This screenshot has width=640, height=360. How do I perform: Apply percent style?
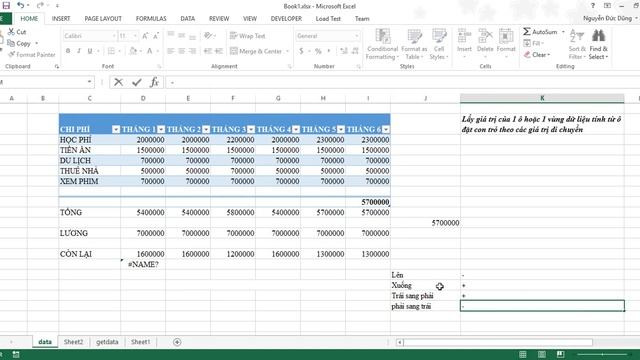318,51
